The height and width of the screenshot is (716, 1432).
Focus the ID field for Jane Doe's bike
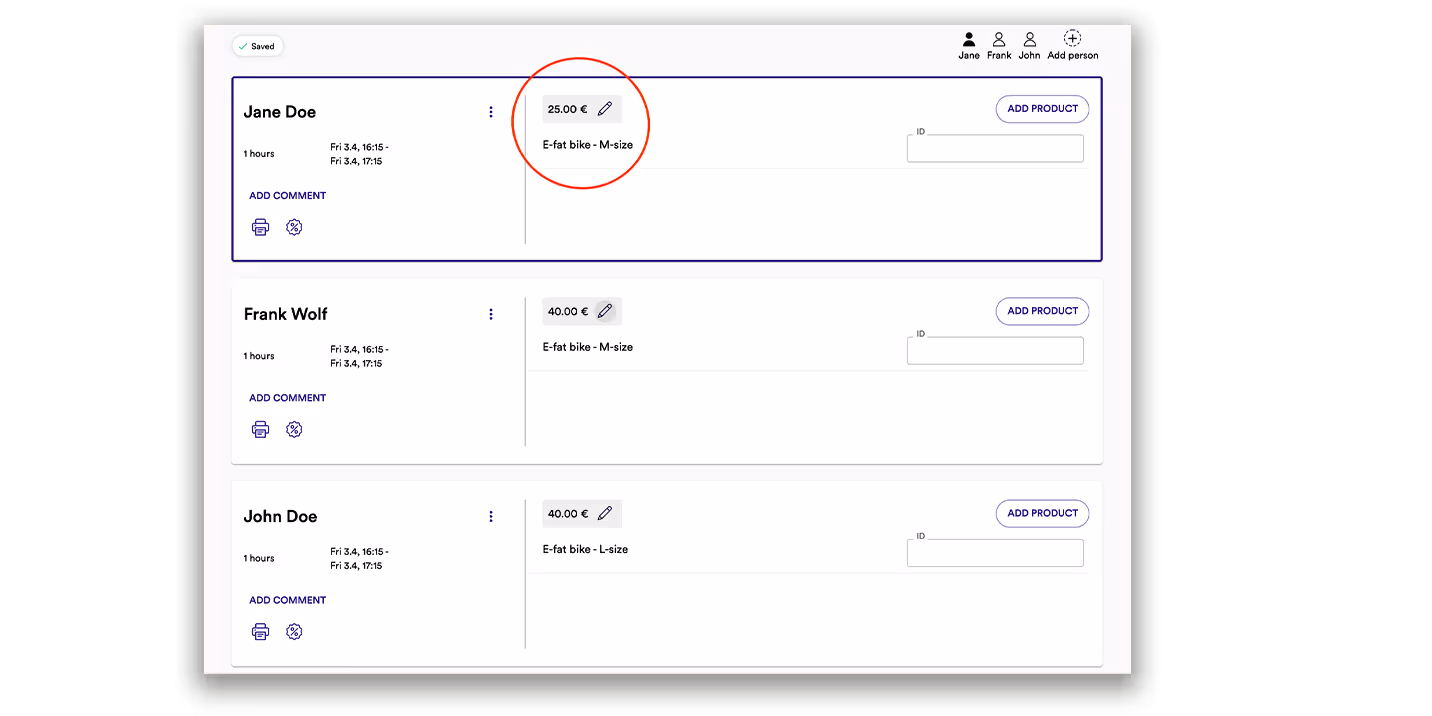pyautogui.click(x=995, y=148)
